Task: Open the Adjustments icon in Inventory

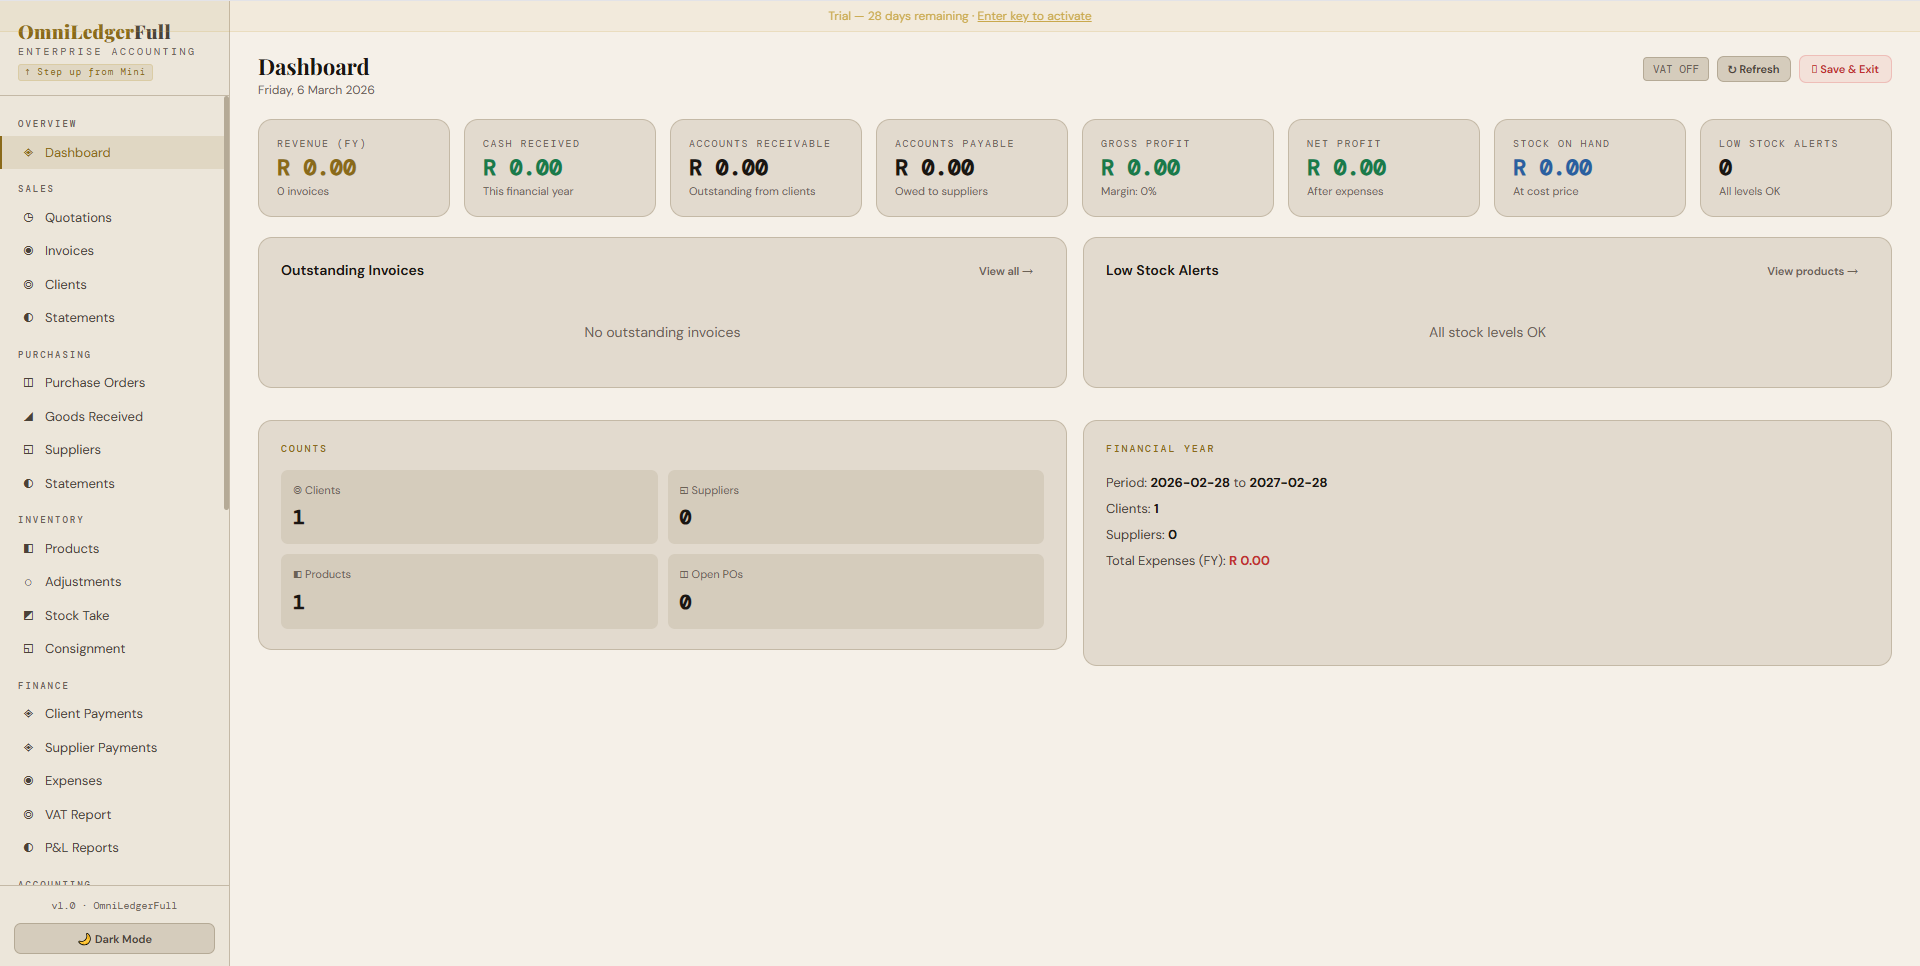Action: [x=29, y=581]
